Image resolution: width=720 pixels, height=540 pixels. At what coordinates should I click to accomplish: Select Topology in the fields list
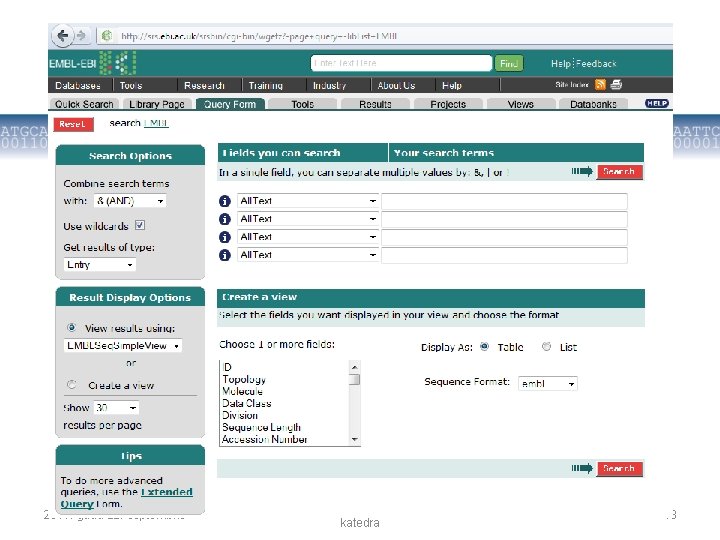pyautogui.click(x=244, y=379)
